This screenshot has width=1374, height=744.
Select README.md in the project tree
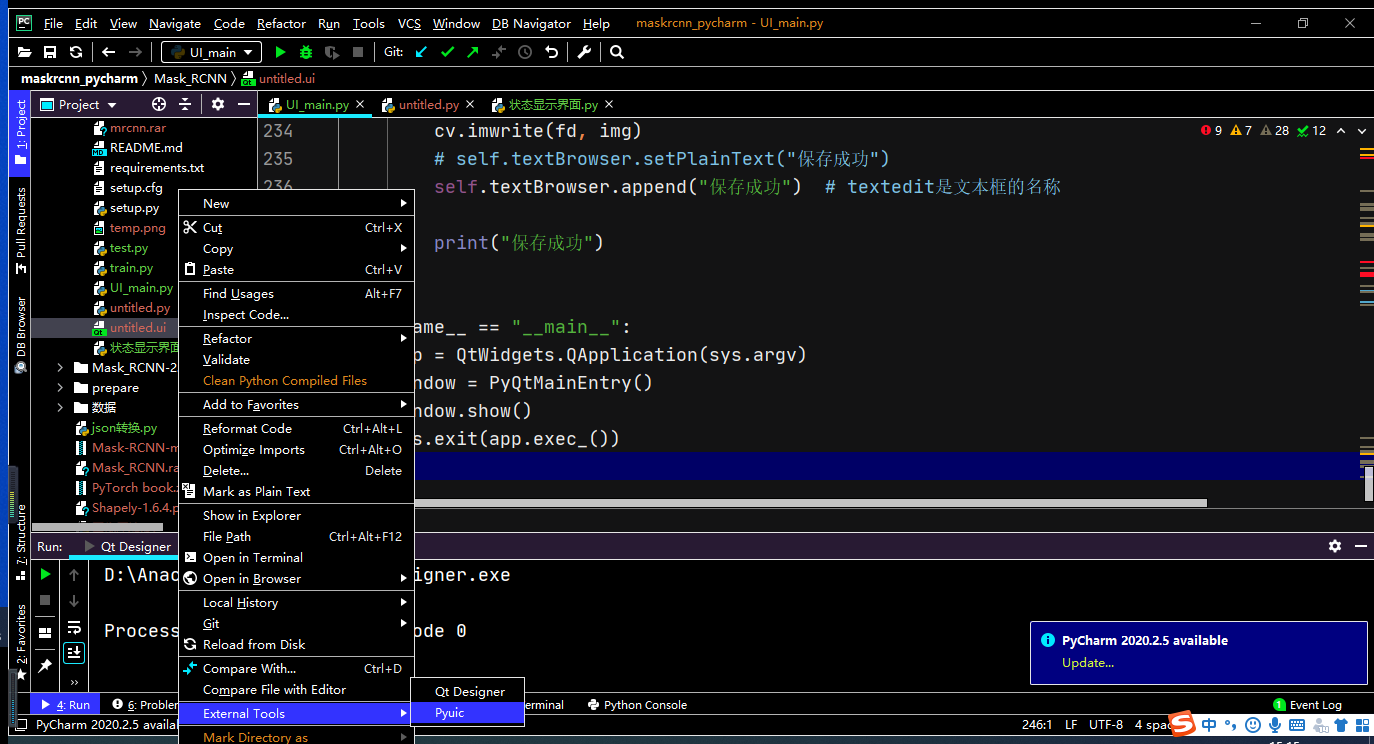pos(146,148)
